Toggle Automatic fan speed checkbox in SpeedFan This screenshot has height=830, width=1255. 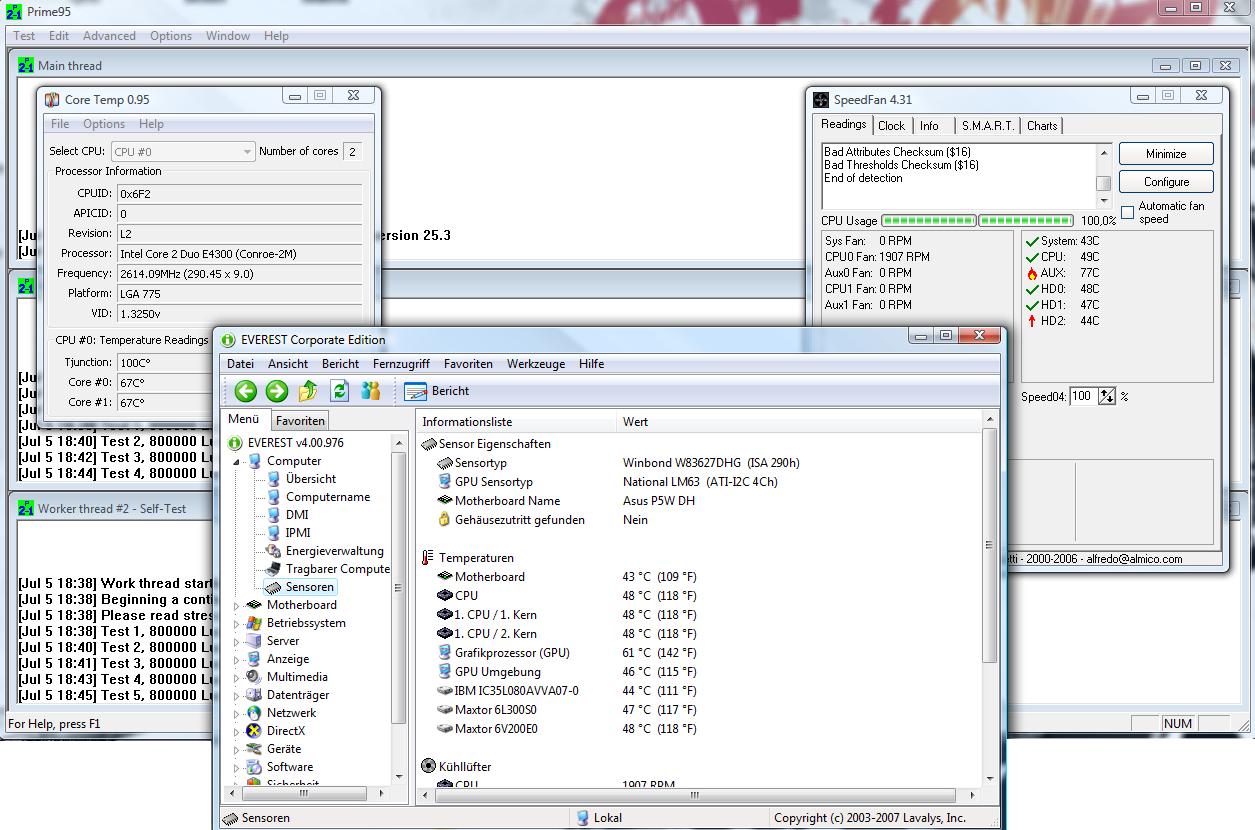[x=1127, y=212]
